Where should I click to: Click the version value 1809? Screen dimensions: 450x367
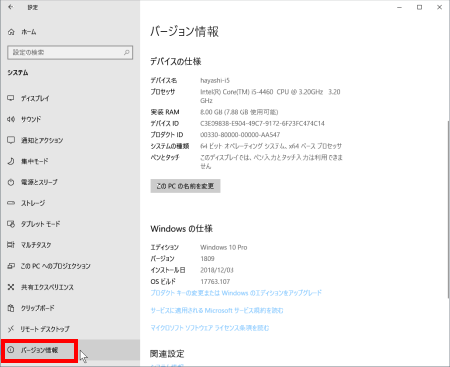207,259
